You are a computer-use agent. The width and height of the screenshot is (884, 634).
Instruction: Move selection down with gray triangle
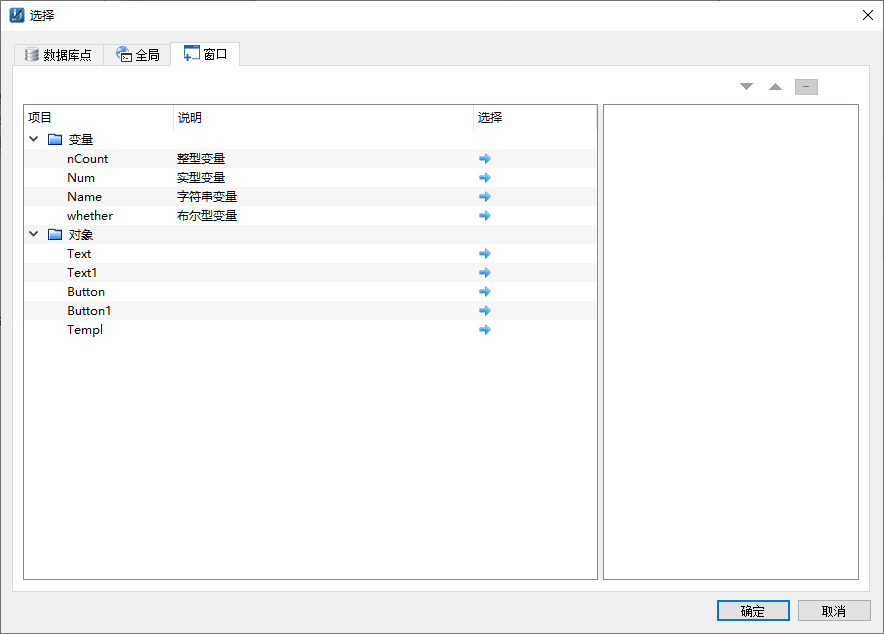pyautogui.click(x=746, y=87)
